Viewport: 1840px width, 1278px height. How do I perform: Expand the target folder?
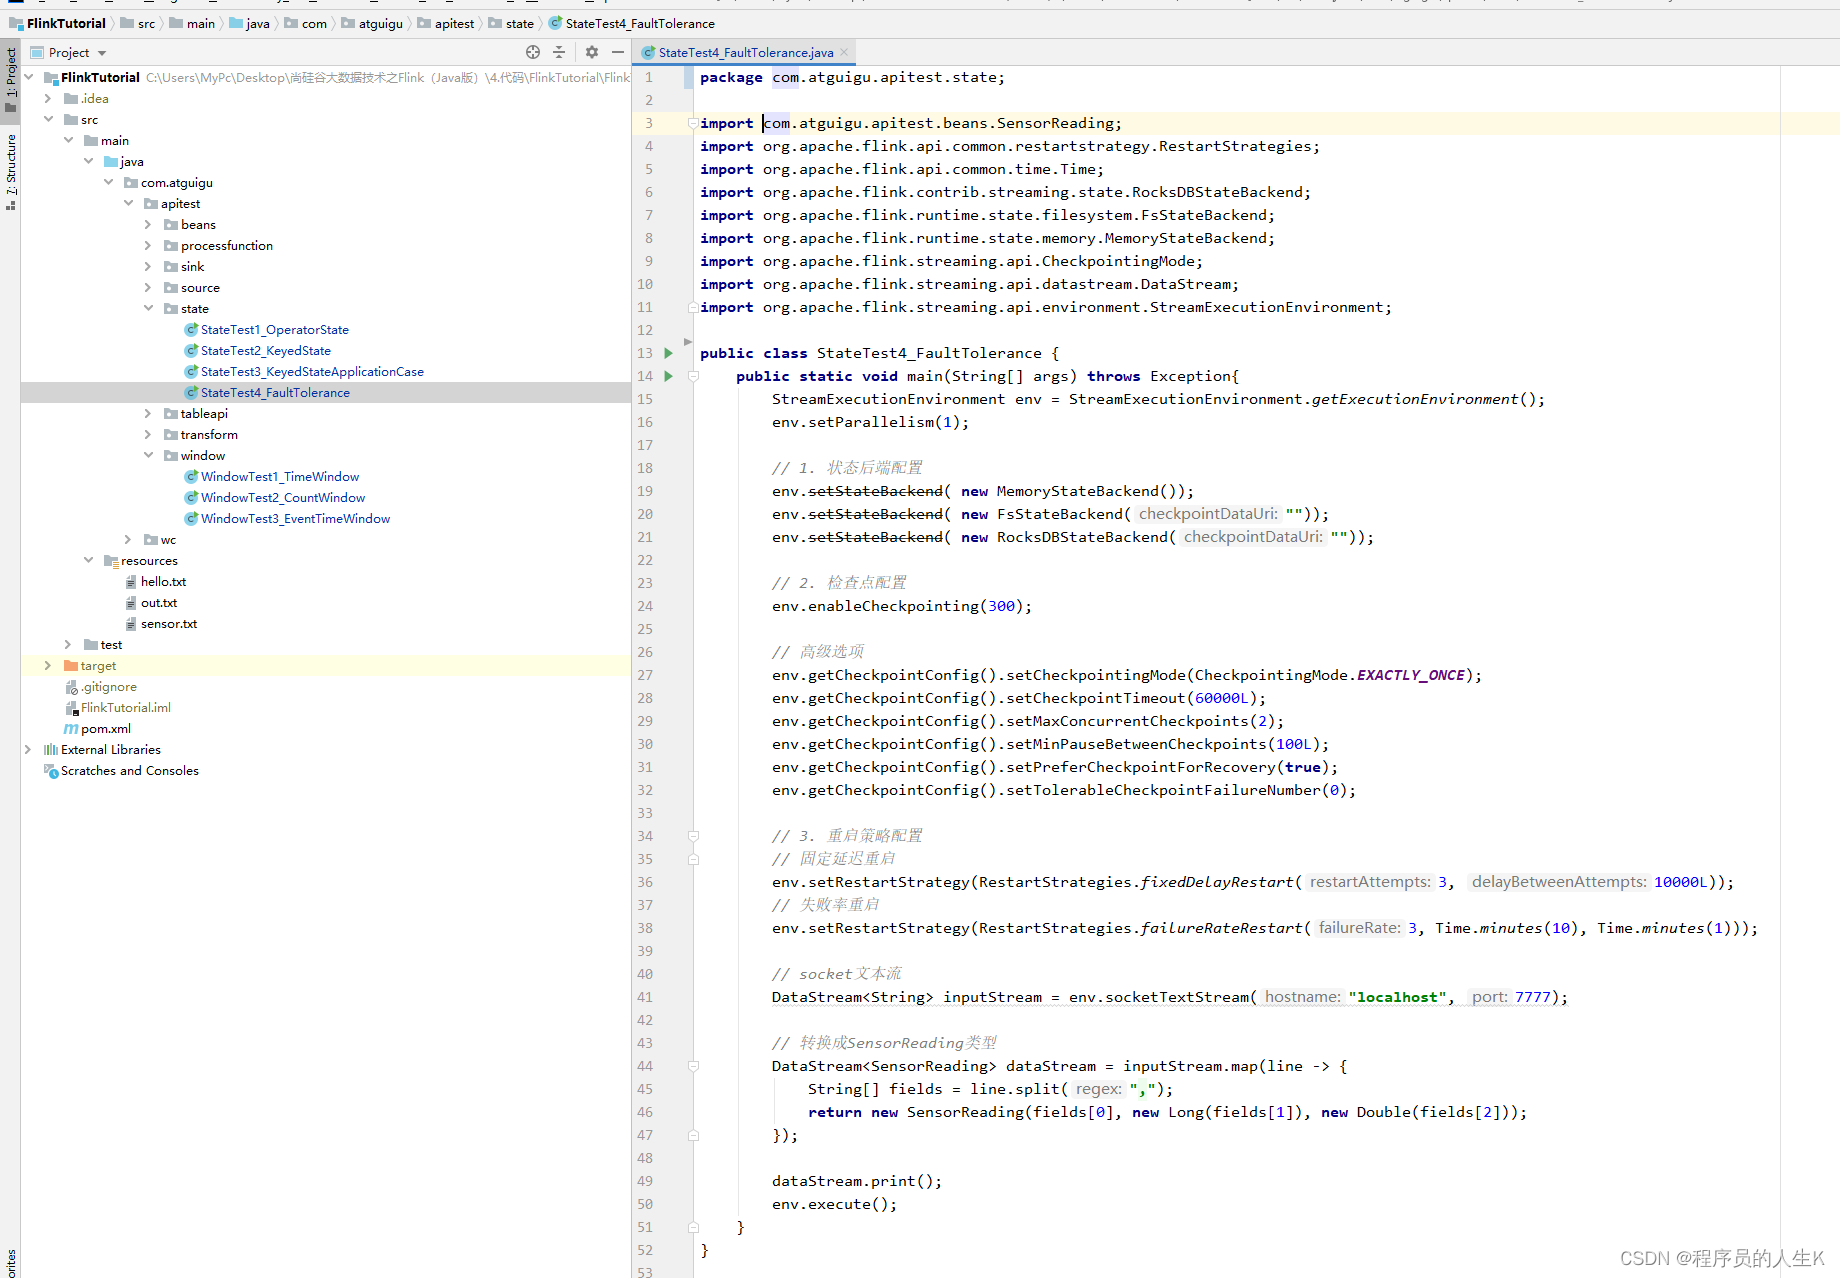[x=47, y=666]
